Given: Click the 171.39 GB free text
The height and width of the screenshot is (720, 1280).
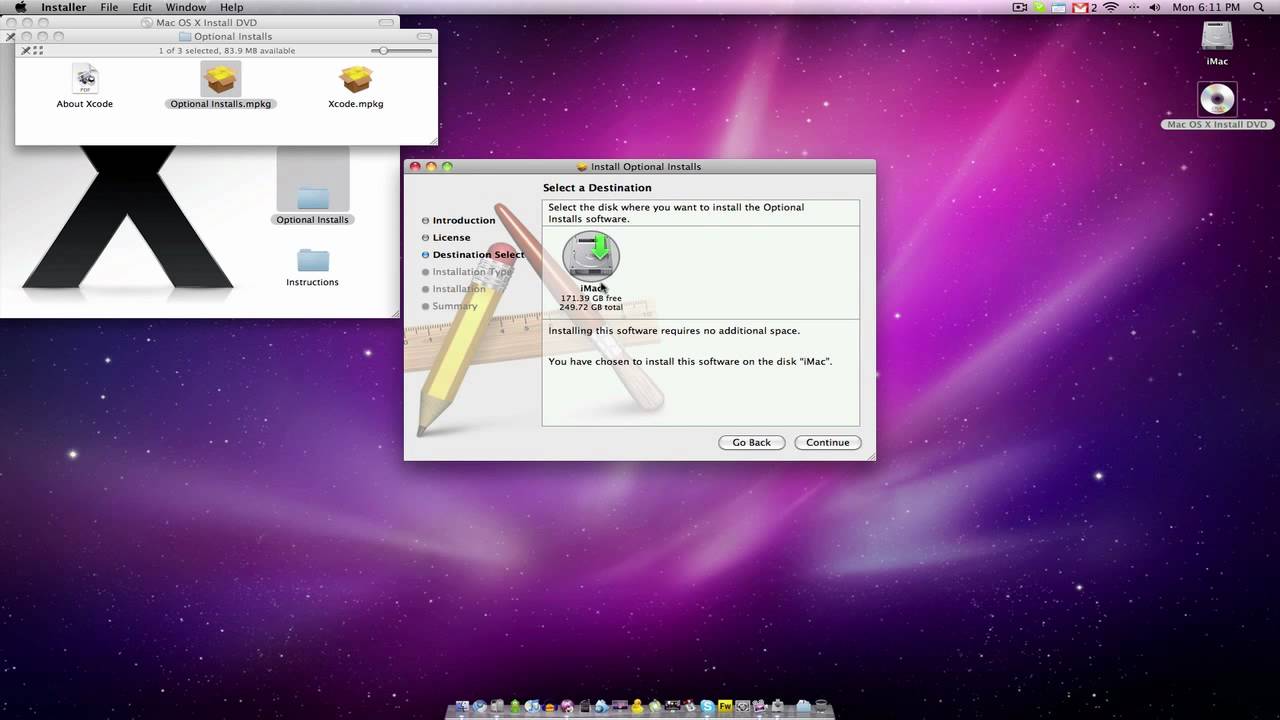Looking at the screenshot, I should click(591, 298).
